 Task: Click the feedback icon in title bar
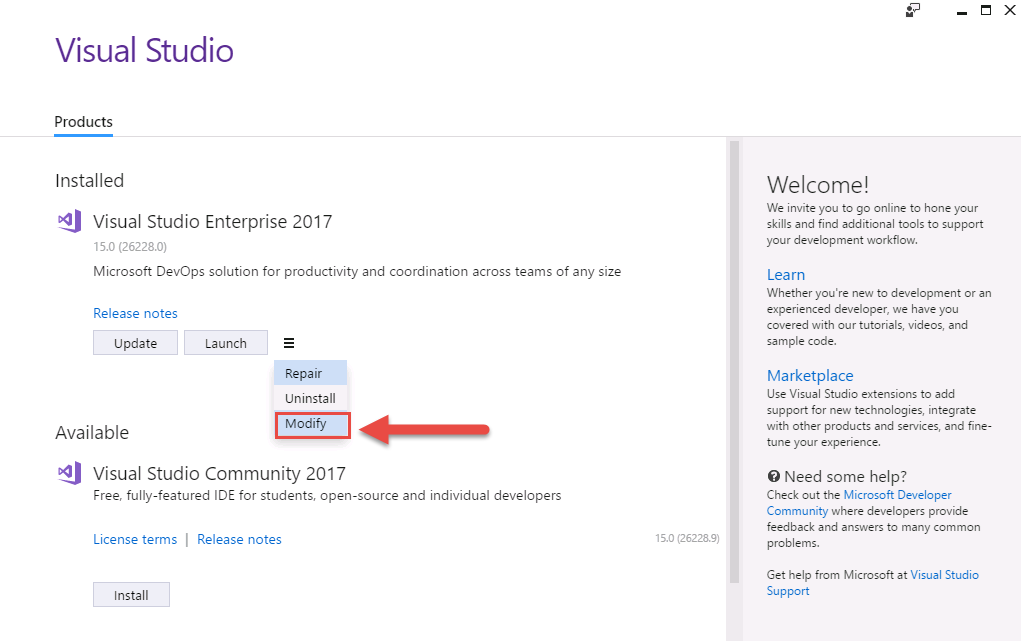coord(913,10)
